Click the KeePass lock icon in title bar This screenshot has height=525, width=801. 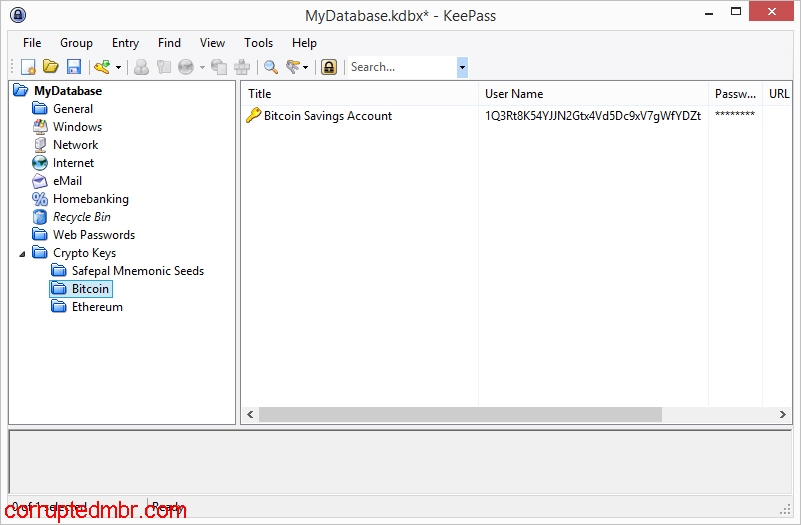(x=18, y=15)
